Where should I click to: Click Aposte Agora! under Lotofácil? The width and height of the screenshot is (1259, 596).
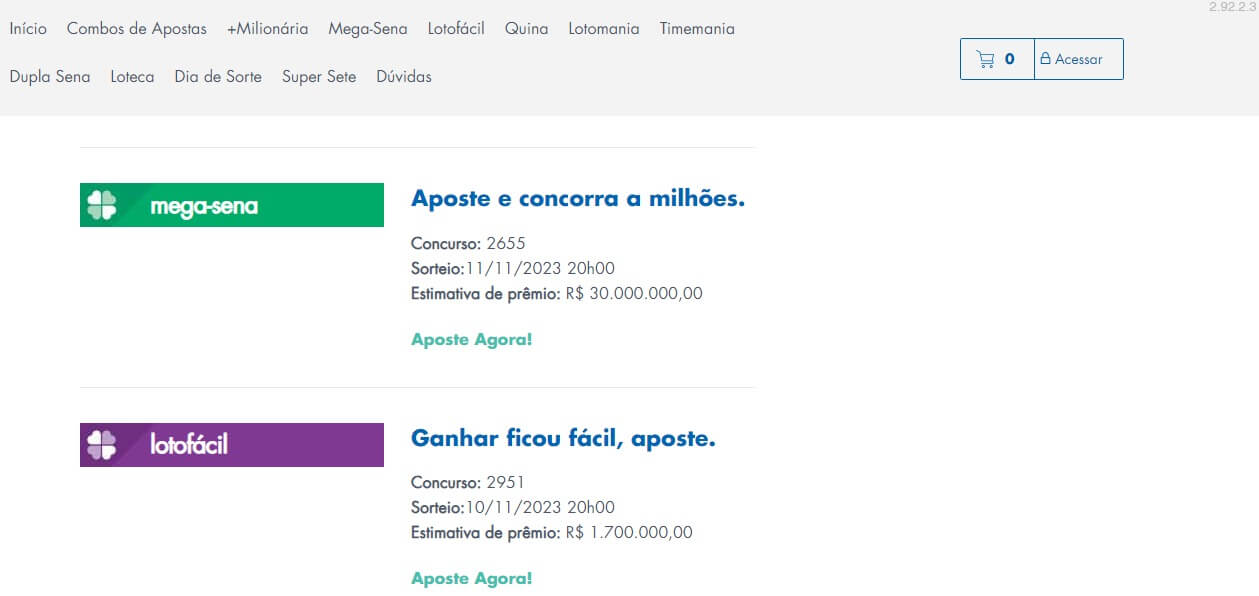pyautogui.click(x=471, y=579)
